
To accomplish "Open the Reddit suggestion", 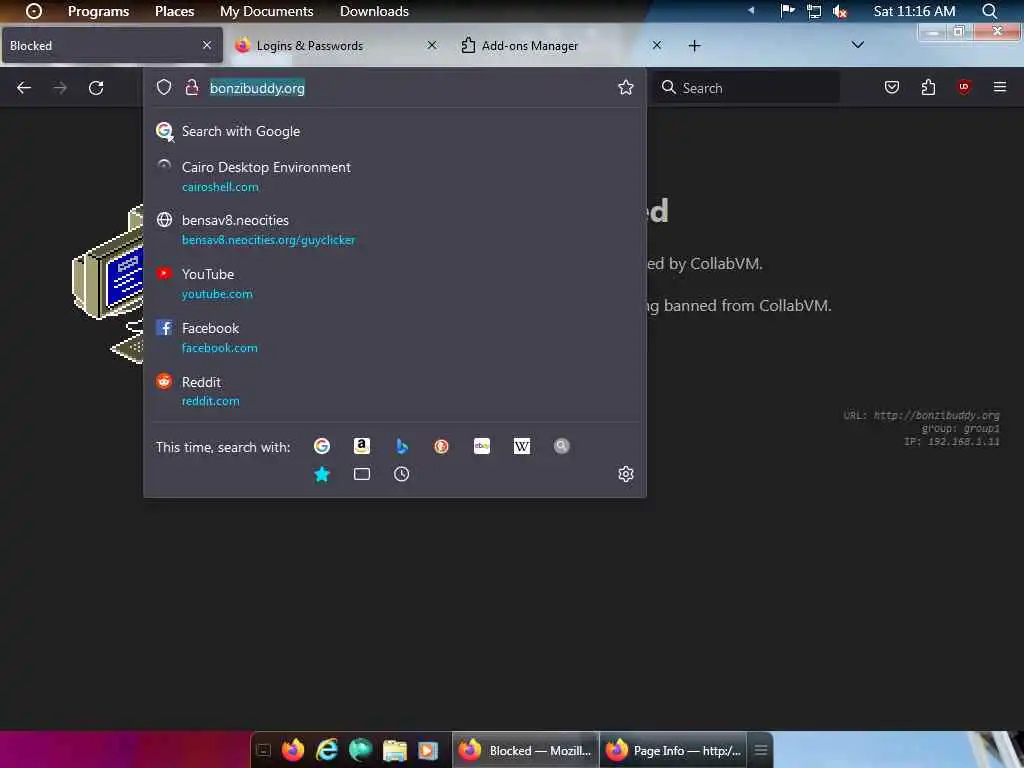I will [x=394, y=391].
